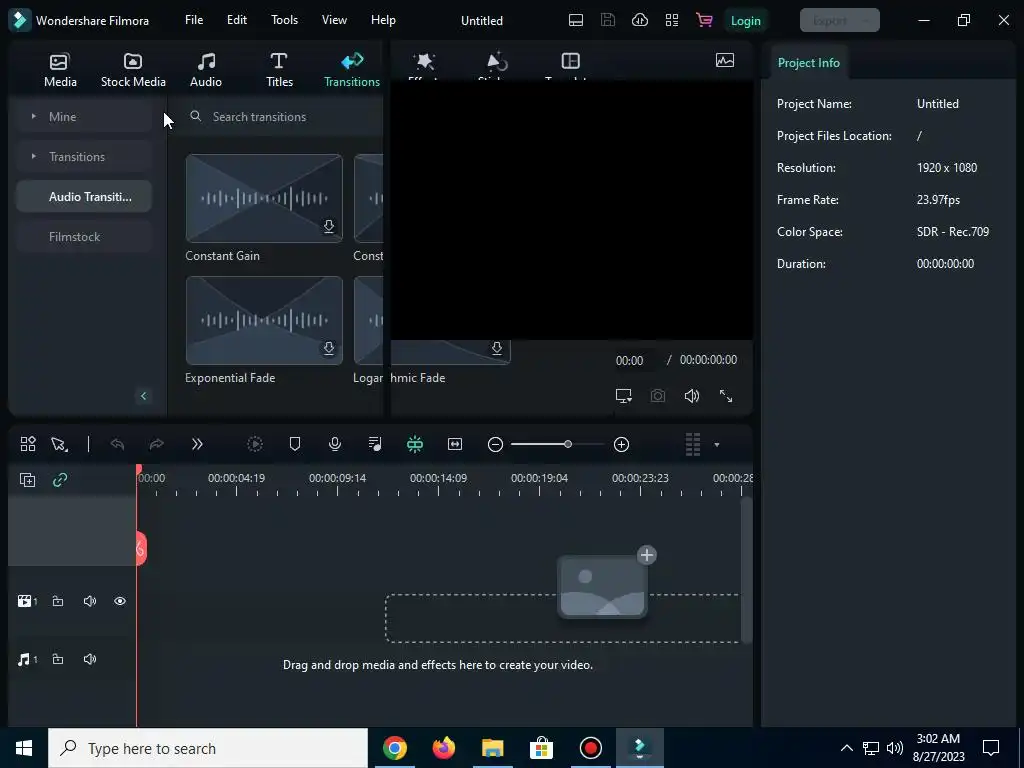Screen dimensions: 1024x768
Task: Expand more tools double chevron
Action: coord(197,444)
